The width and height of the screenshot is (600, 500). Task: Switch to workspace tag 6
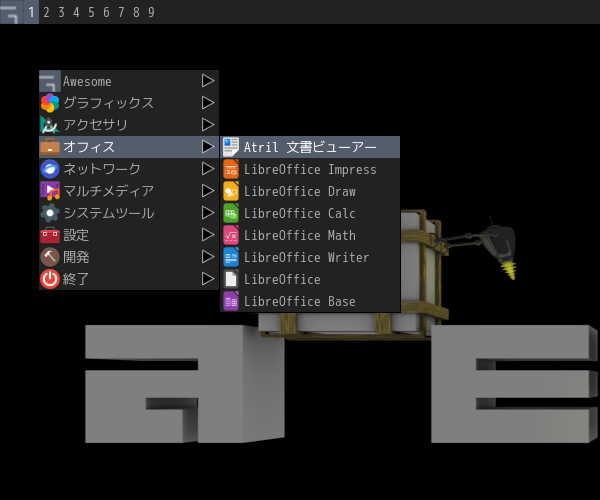click(106, 12)
